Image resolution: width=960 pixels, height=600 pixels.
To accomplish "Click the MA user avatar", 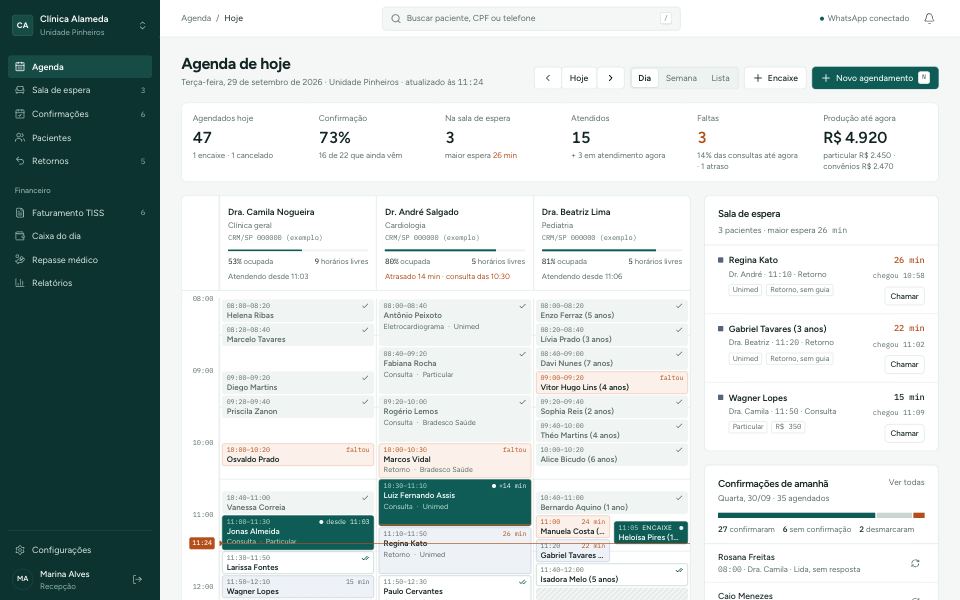I will 23,579.
